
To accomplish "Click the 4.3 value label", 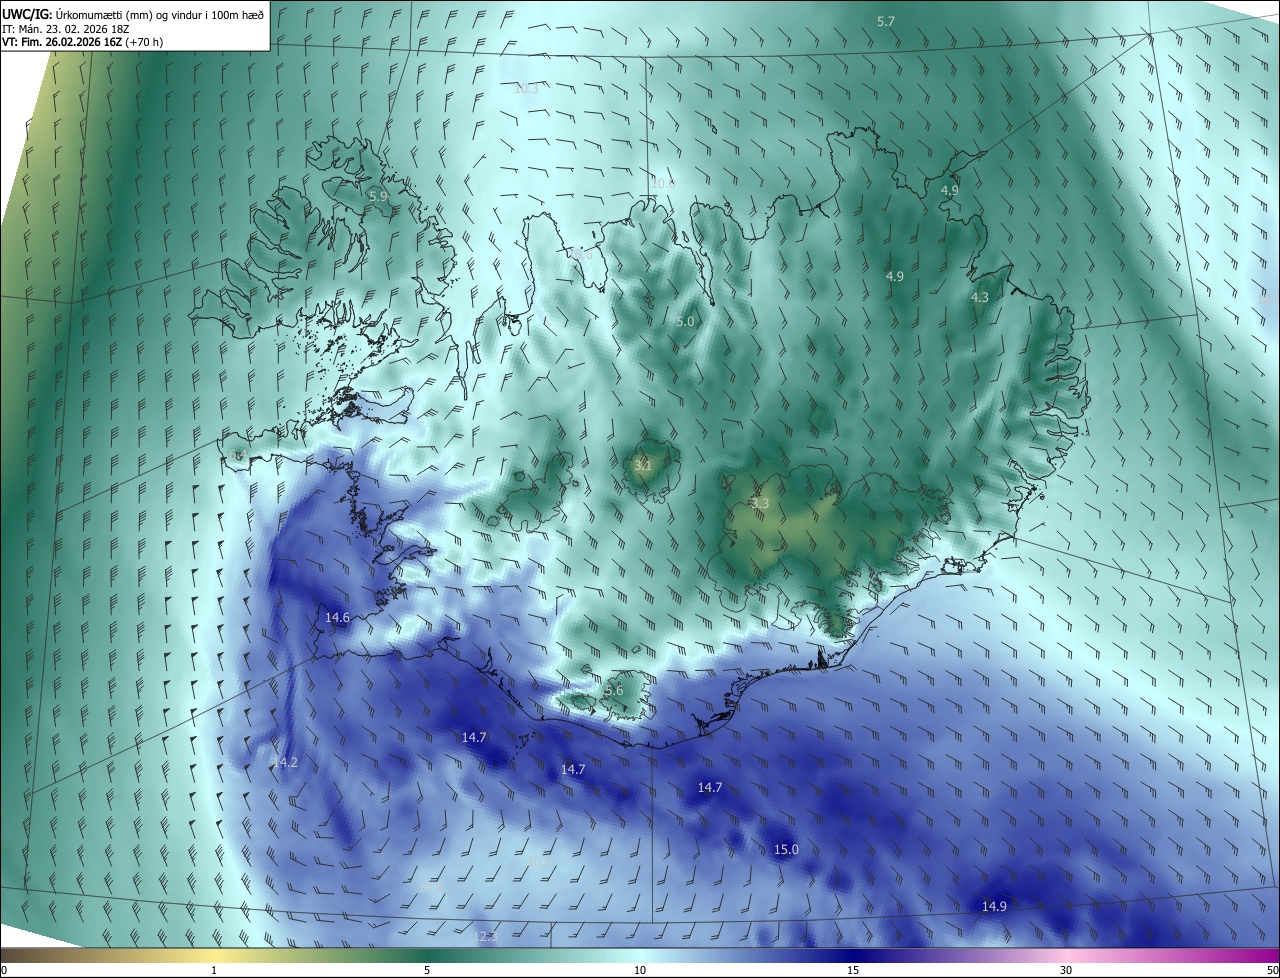I will [980, 297].
